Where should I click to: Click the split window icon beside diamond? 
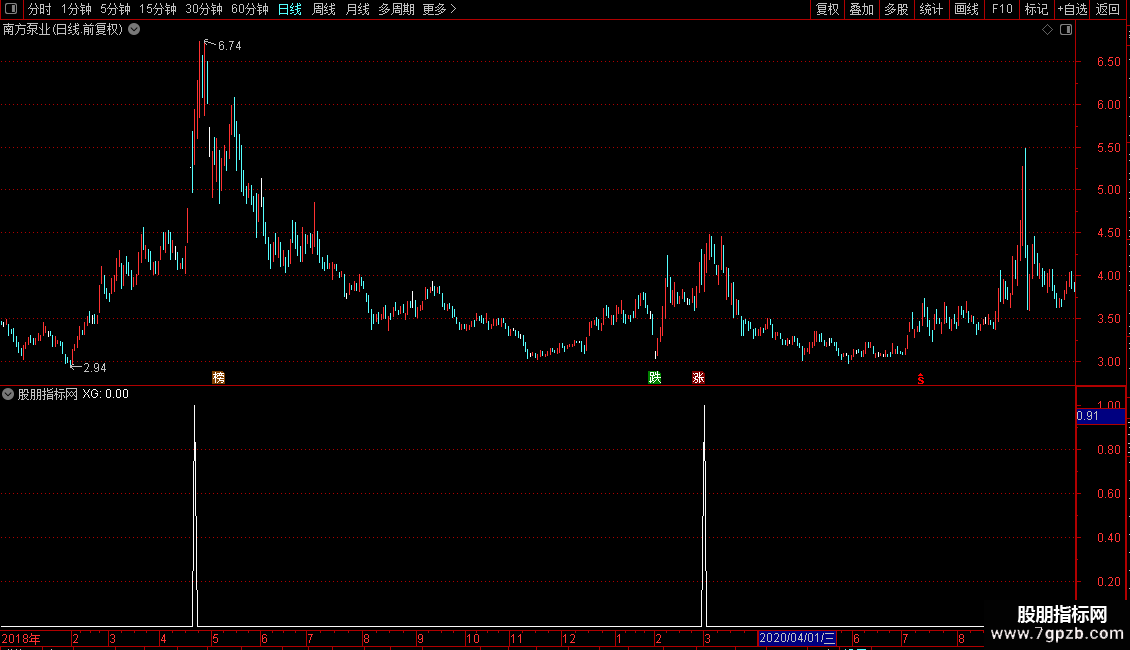click(x=1066, y=30)
